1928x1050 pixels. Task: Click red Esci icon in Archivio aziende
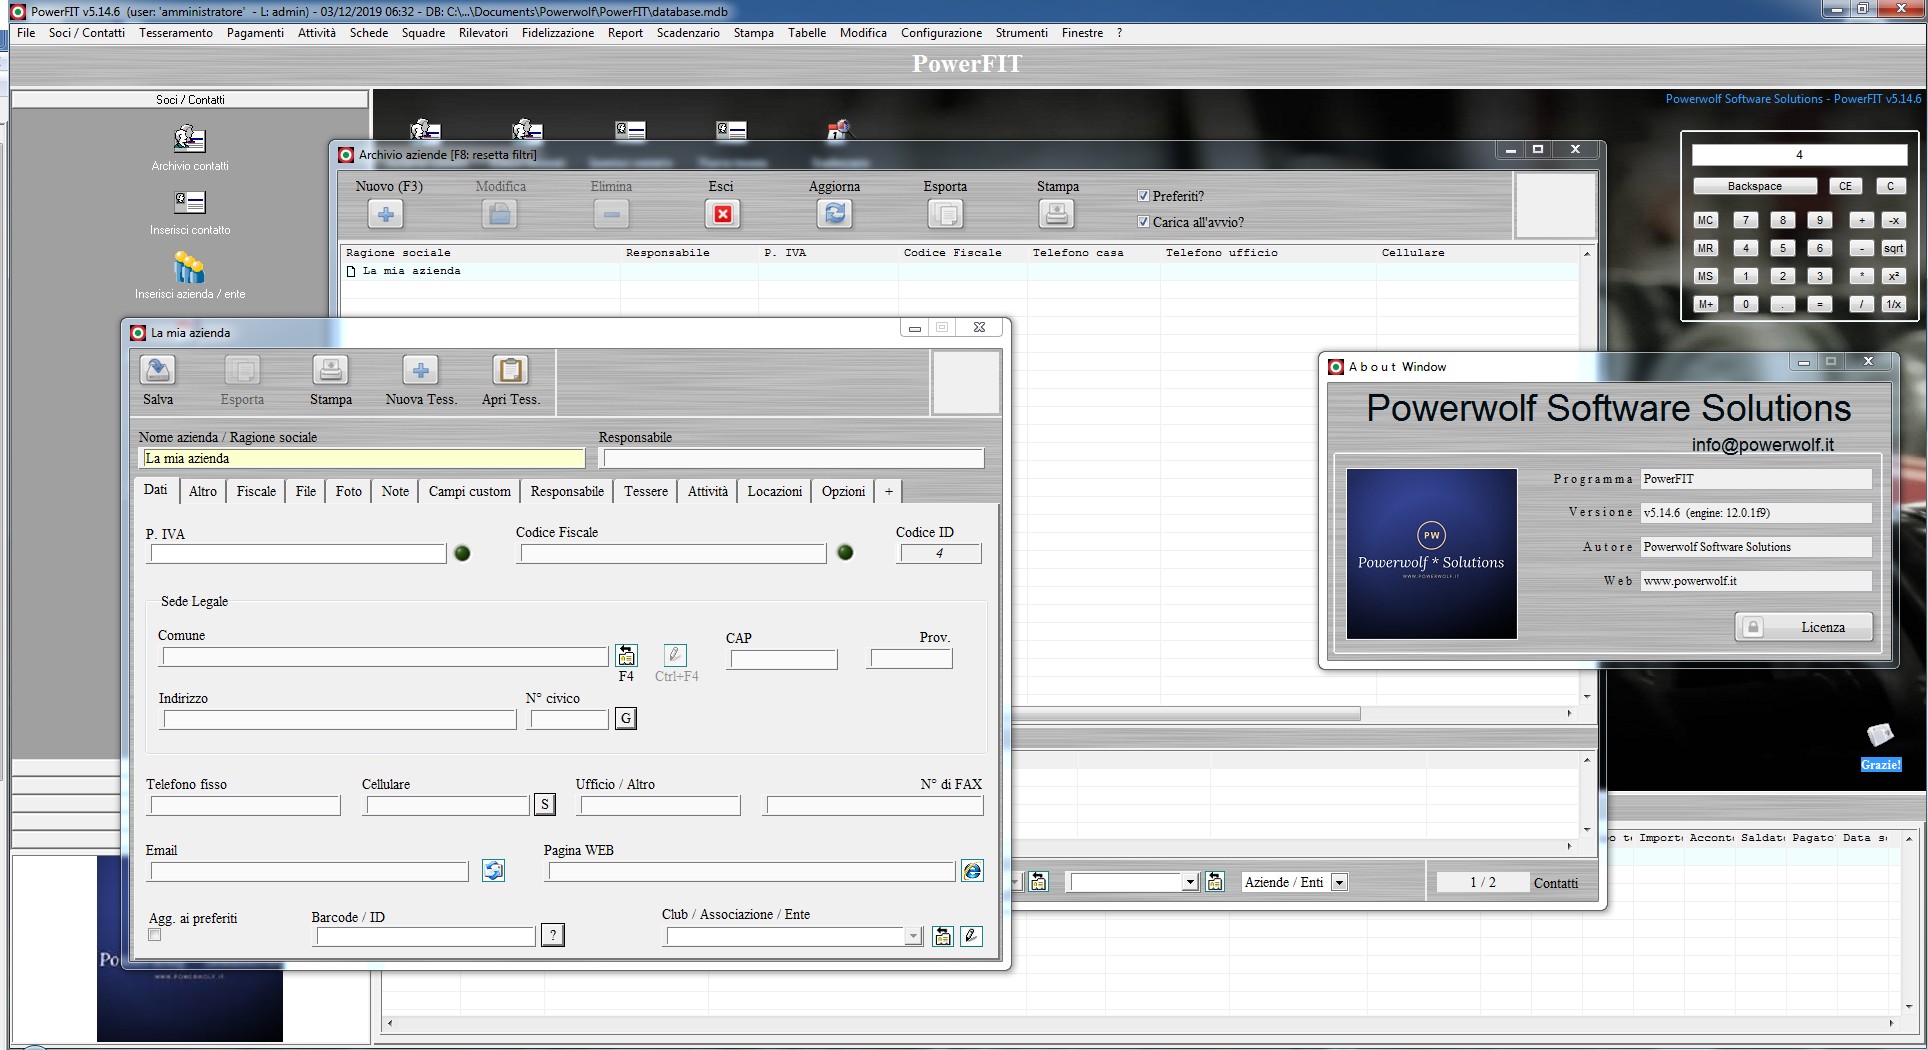pyautogui.click(x=722, y=214)
